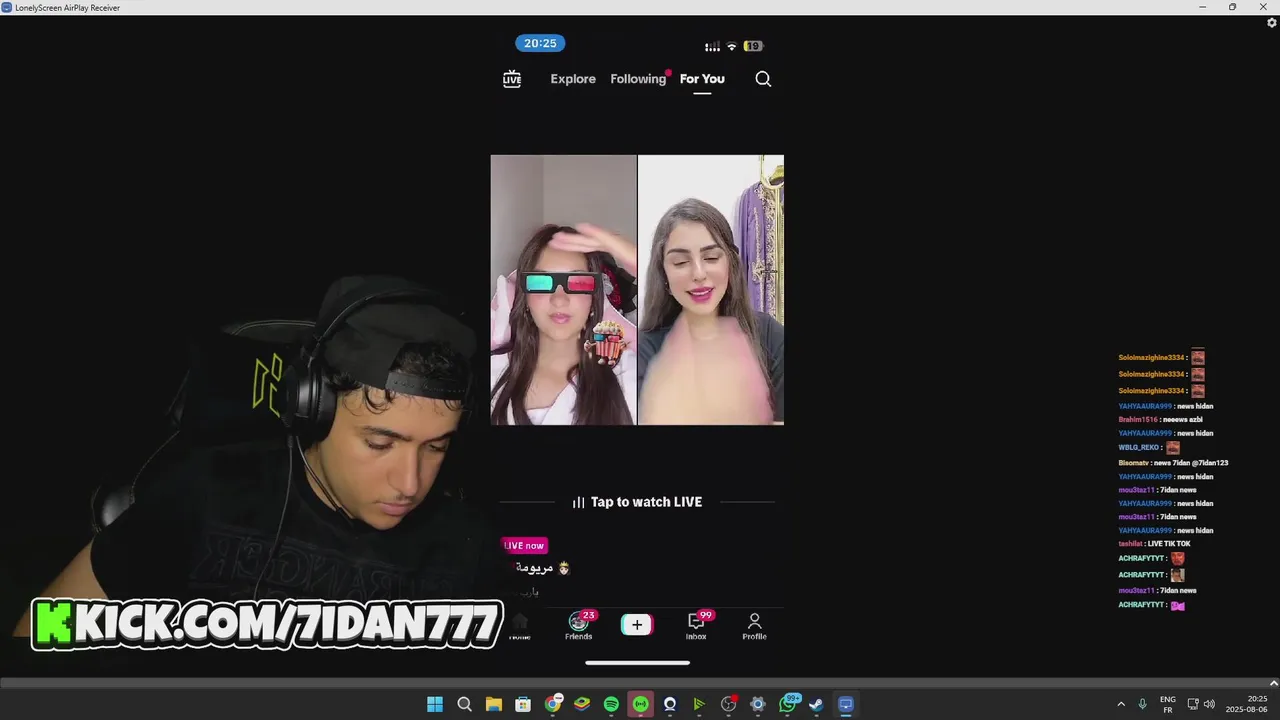
Task: Click chat message "LIVE TIK TOK"
Action: click(x=1169, y=544)
